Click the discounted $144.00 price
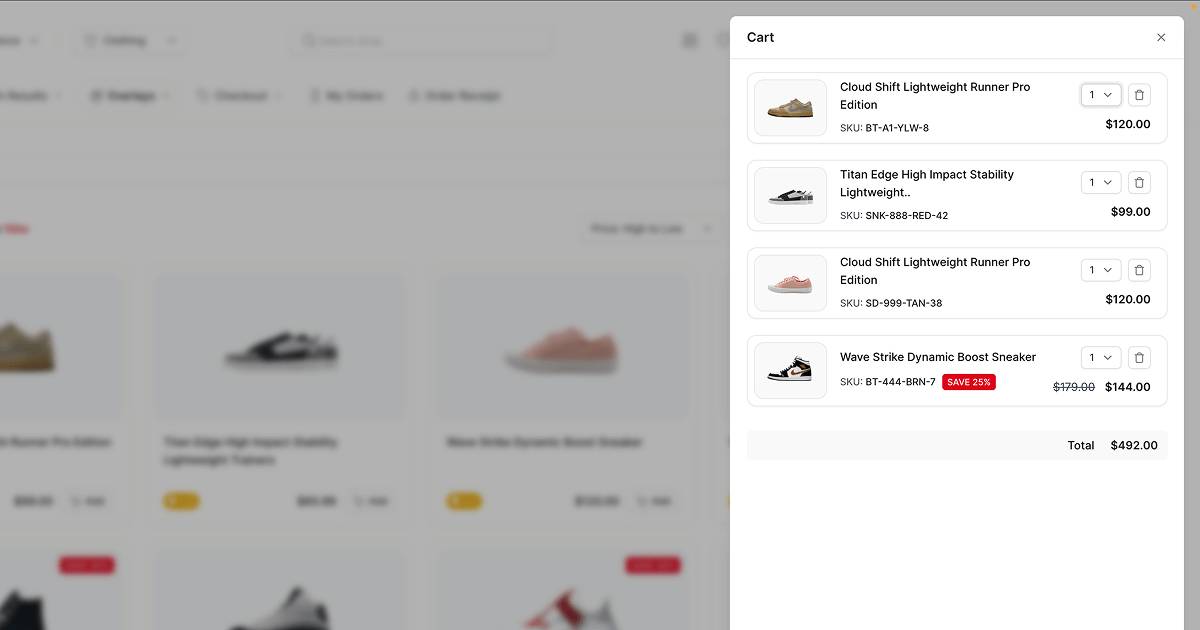1200x630 pixels. (1127, 387)
